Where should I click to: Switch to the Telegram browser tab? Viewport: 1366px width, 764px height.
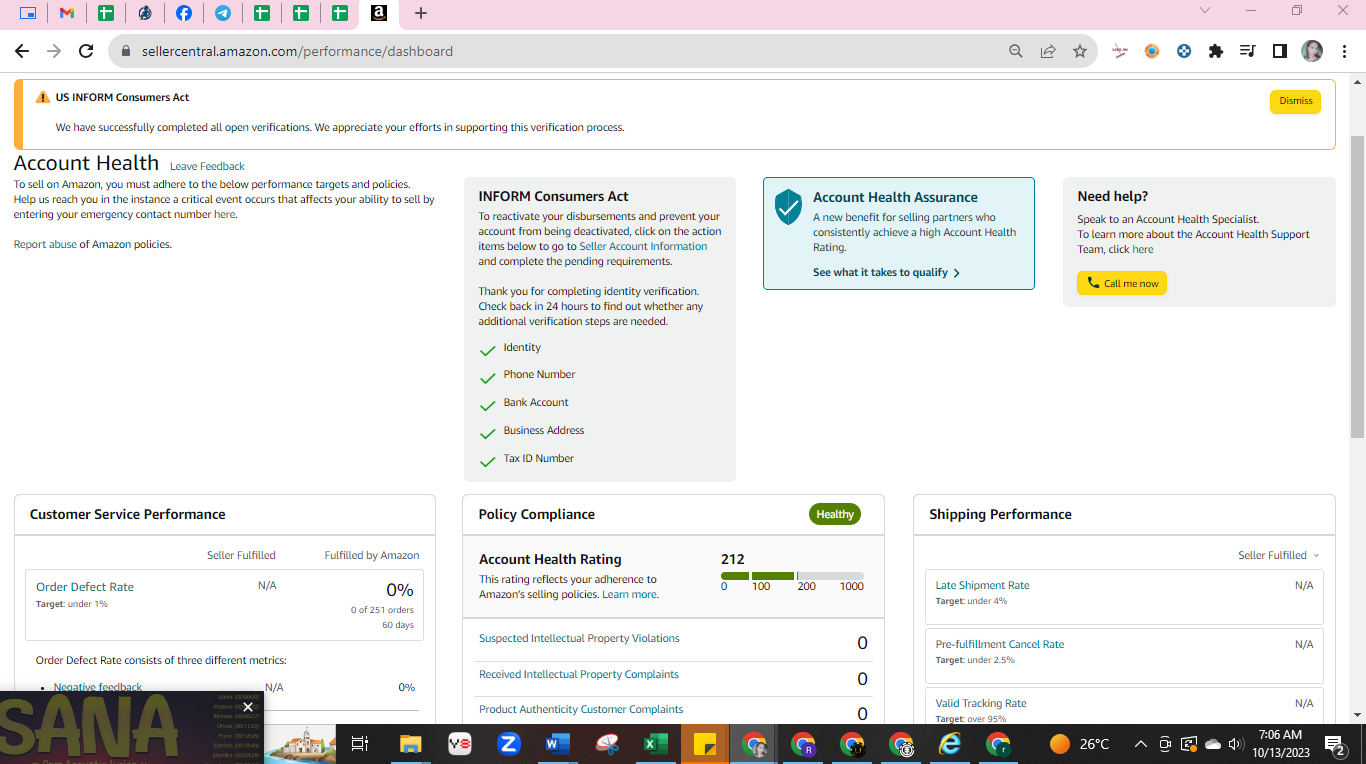[x=223, y=13]
